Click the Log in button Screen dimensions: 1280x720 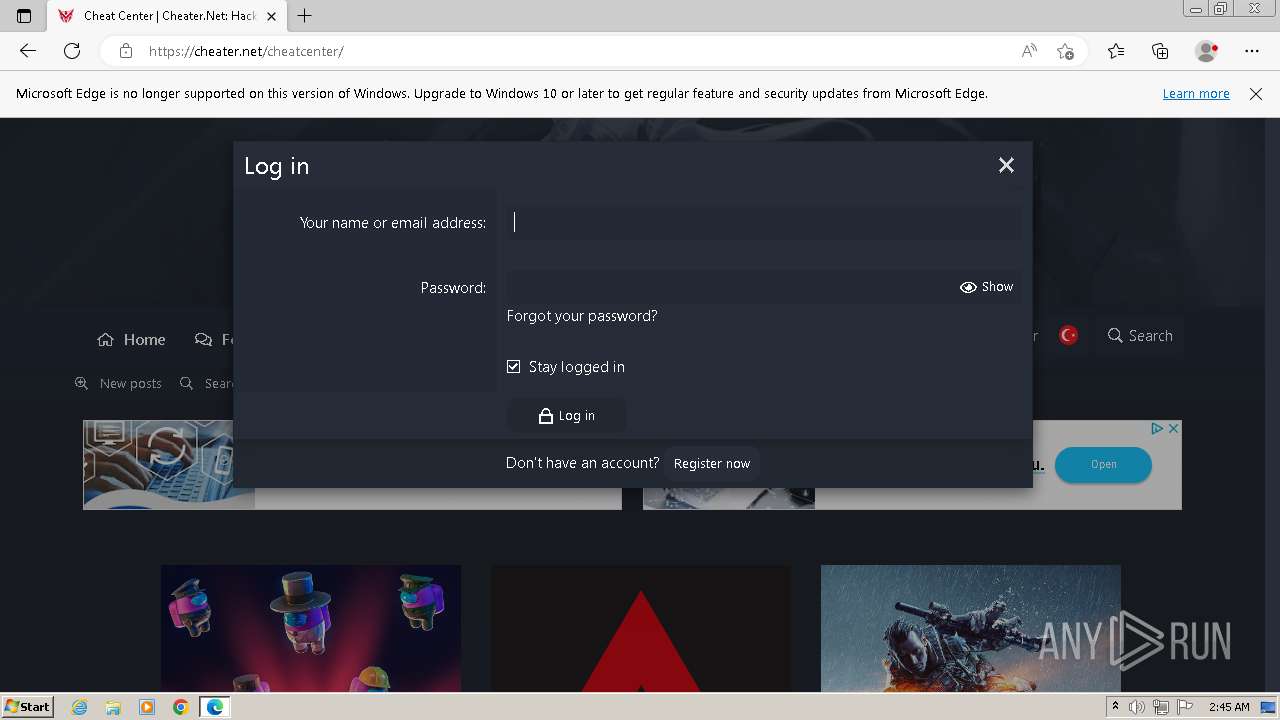click(x=567, y=416)
